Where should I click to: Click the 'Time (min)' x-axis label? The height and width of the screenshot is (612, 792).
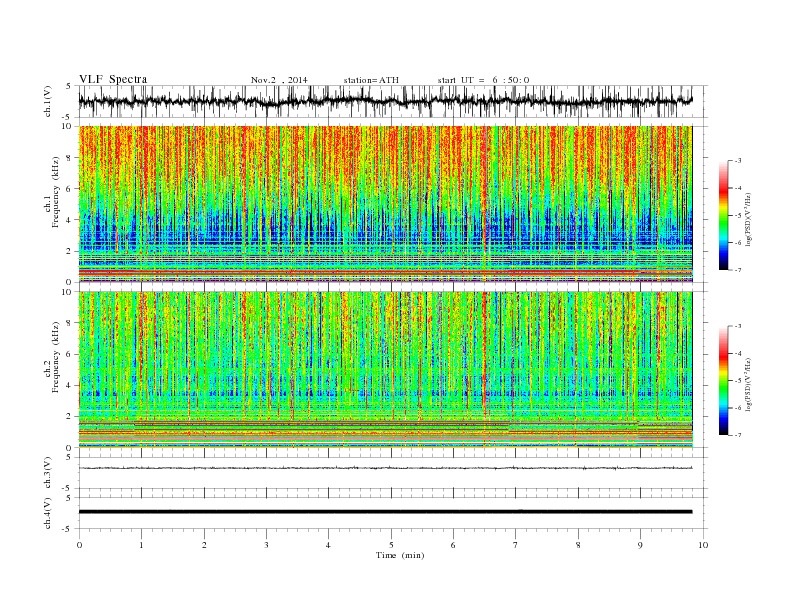point(400,555)
